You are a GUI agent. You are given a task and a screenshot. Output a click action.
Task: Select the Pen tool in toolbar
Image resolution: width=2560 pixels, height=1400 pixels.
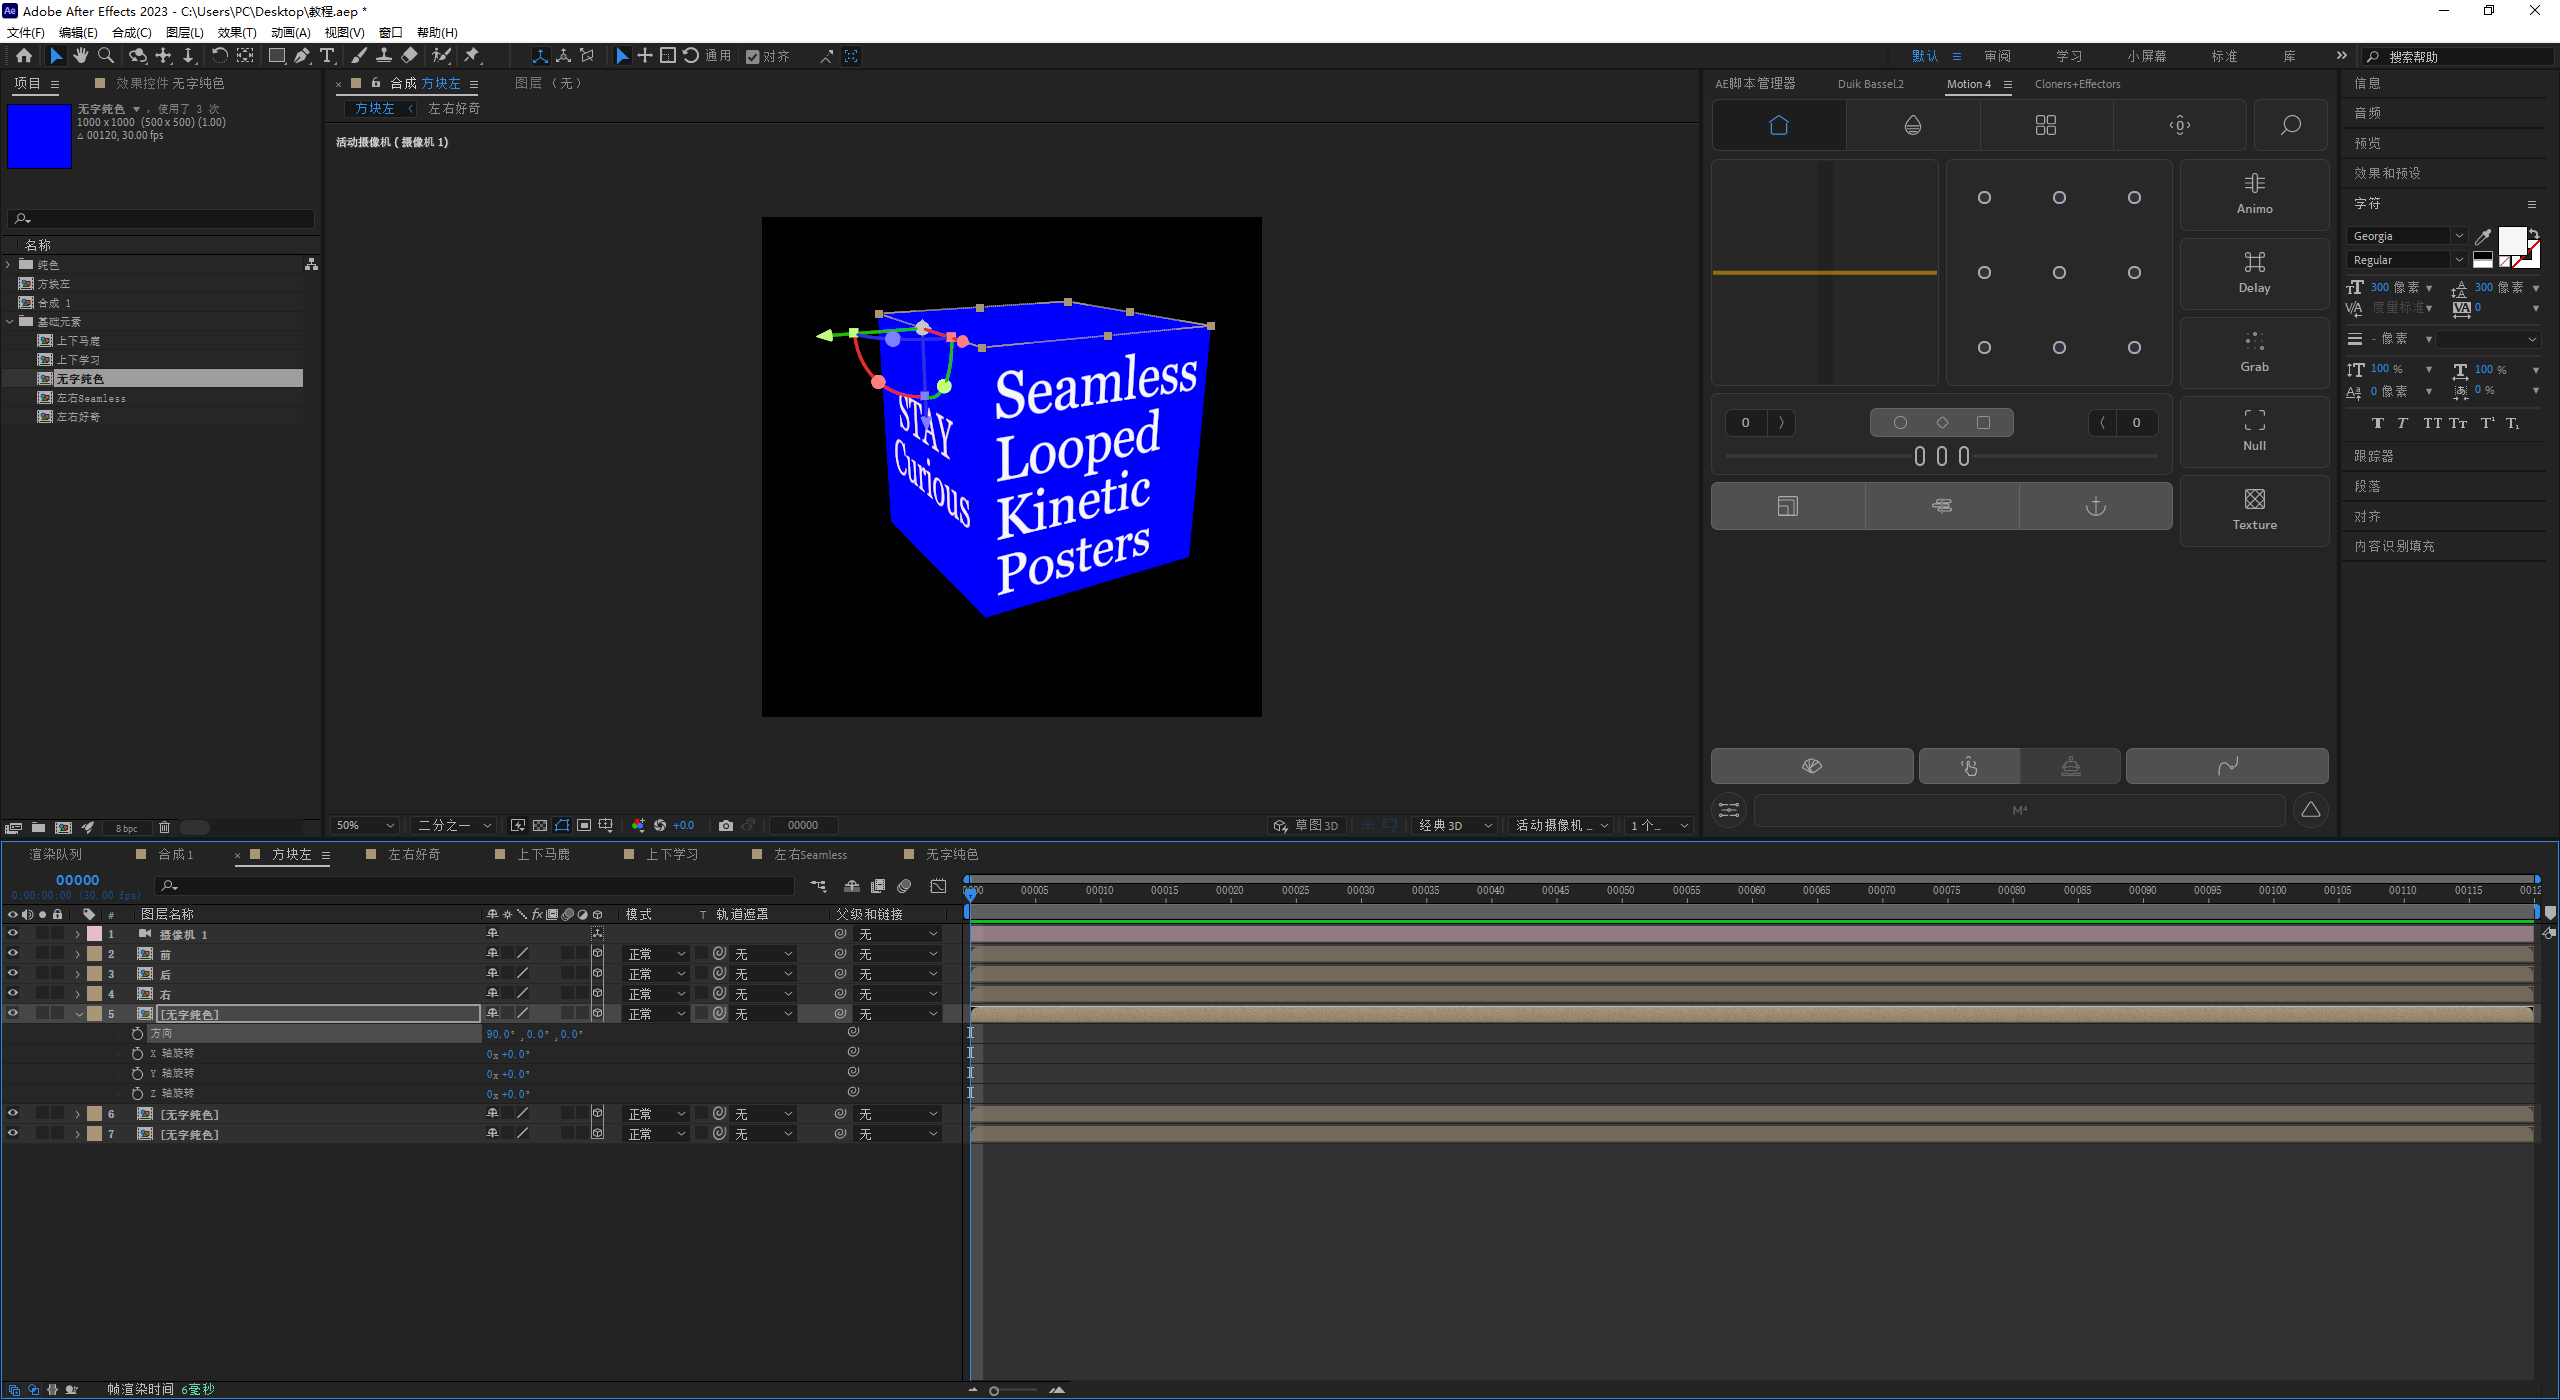pyautogui.click(x=301, y=56)
